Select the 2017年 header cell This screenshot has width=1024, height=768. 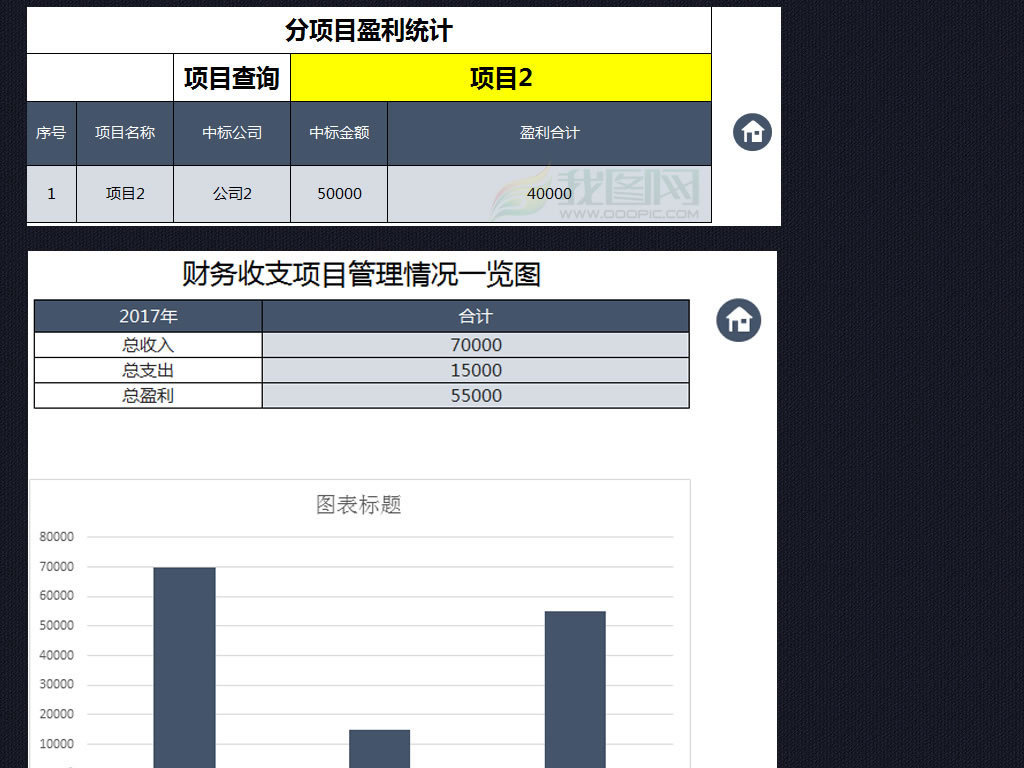tap(148, 316)
